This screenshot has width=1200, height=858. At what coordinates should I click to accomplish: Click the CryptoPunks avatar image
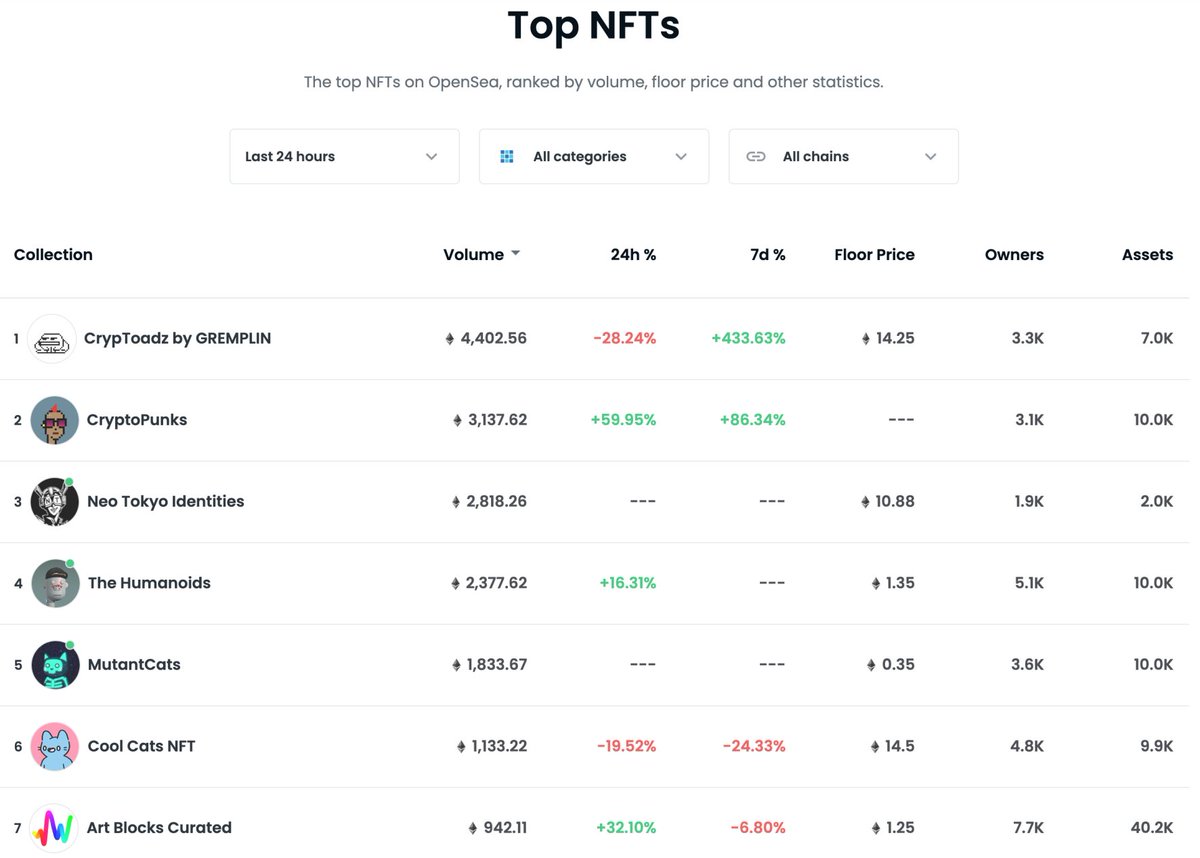tap(54, 420)
